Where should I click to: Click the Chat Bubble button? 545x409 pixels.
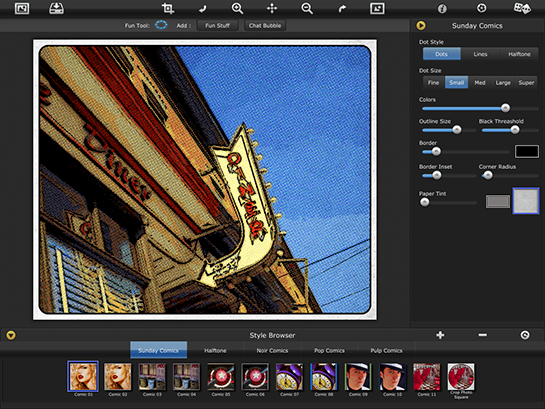coord(265,25)
